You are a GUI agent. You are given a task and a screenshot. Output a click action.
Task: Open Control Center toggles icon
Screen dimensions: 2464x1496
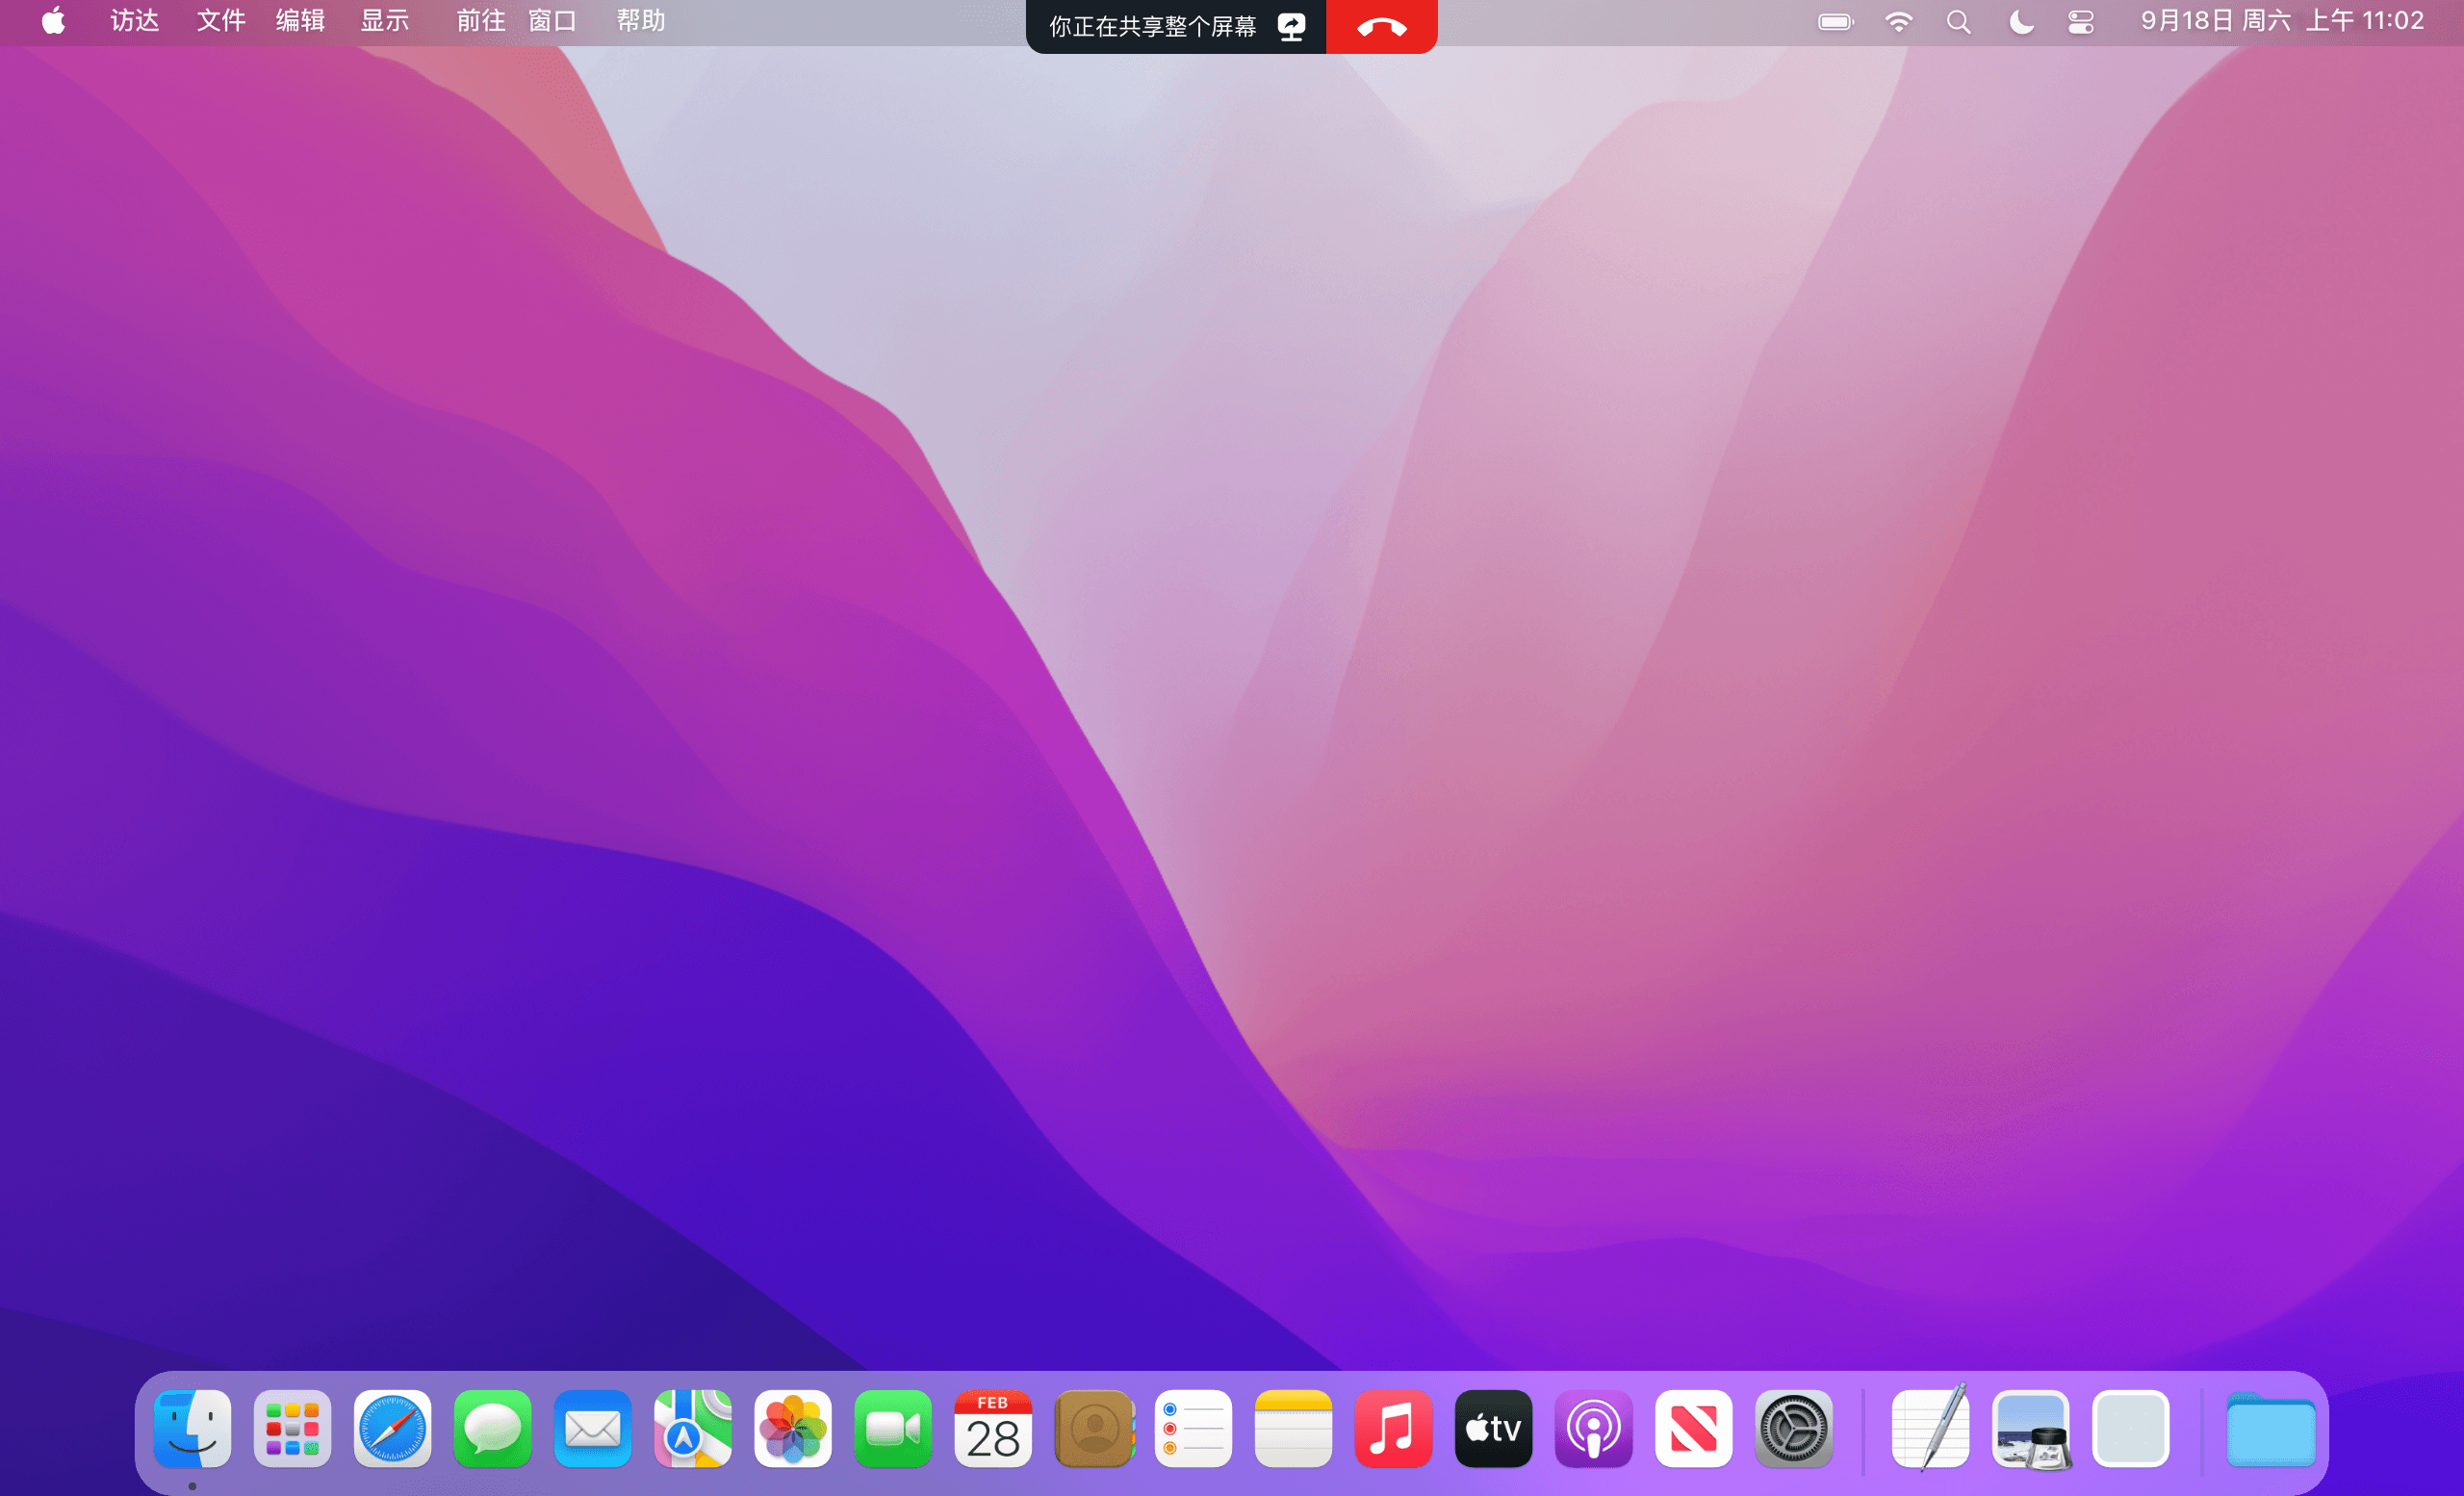[2081, 22]
